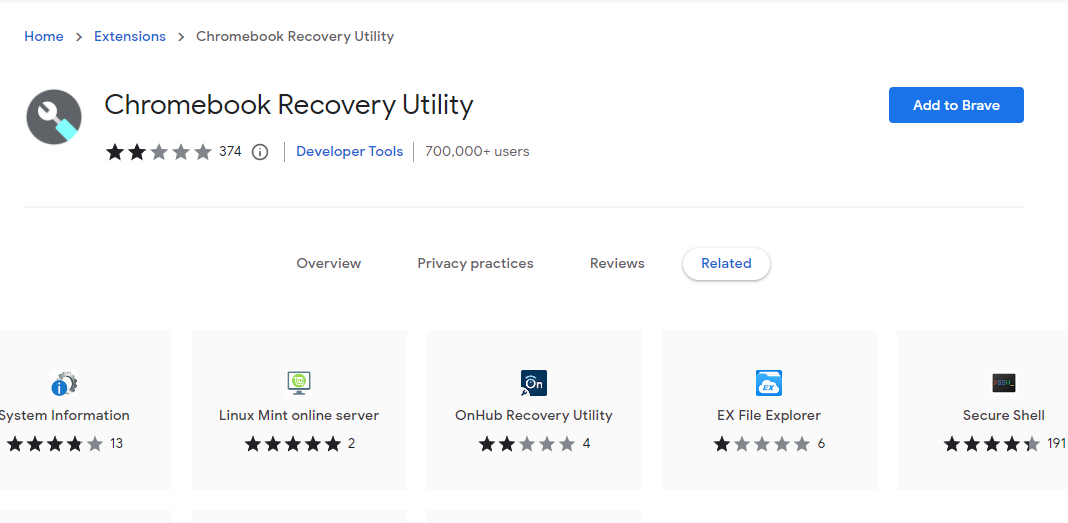This screenshot has height=523, width=1068.
Task: Open Linux Mint online server title
Action: coord(299,415)
